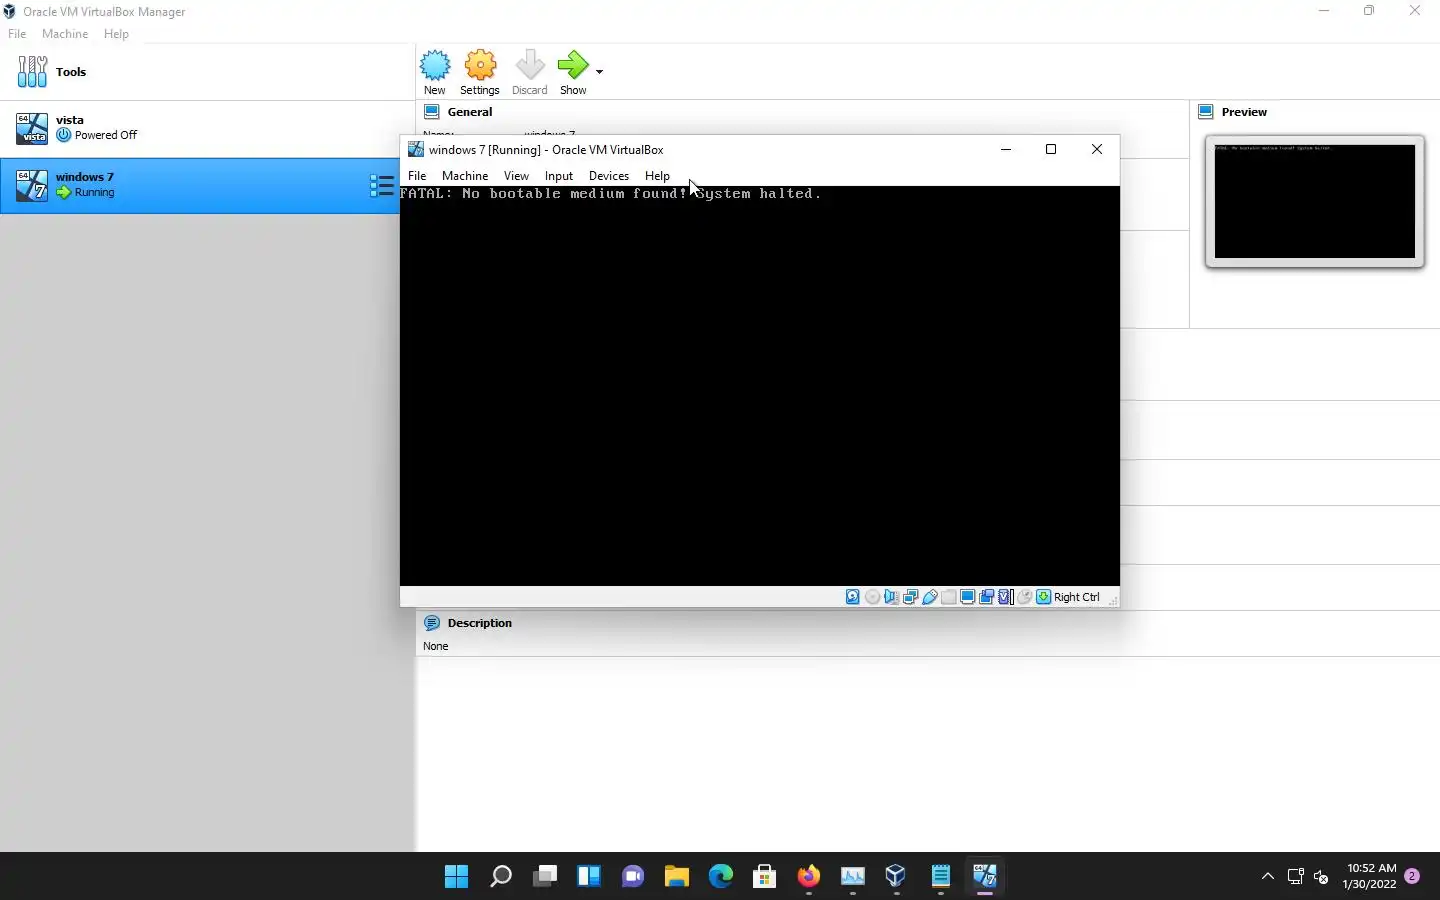This screenshot has width=1440, height=900.
Task: Click the Right Ctrl host key label
Action: tap(1077, 597)
